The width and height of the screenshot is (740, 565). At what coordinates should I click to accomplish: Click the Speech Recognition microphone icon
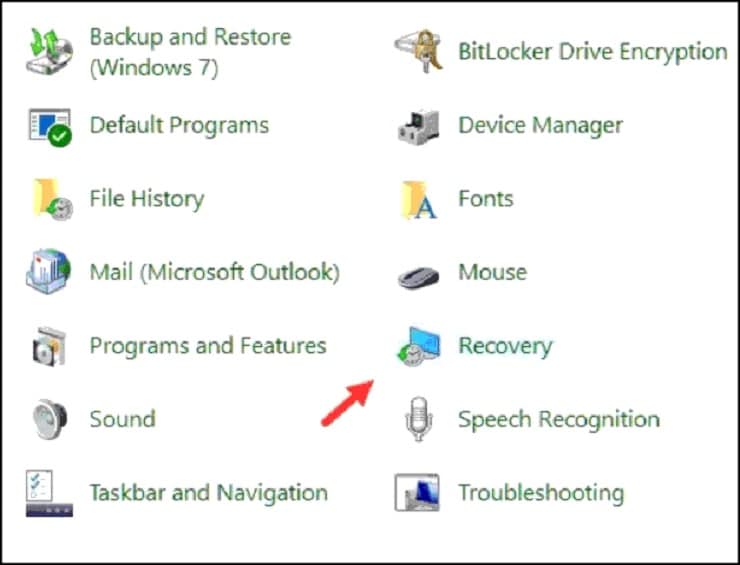[419, 419]
